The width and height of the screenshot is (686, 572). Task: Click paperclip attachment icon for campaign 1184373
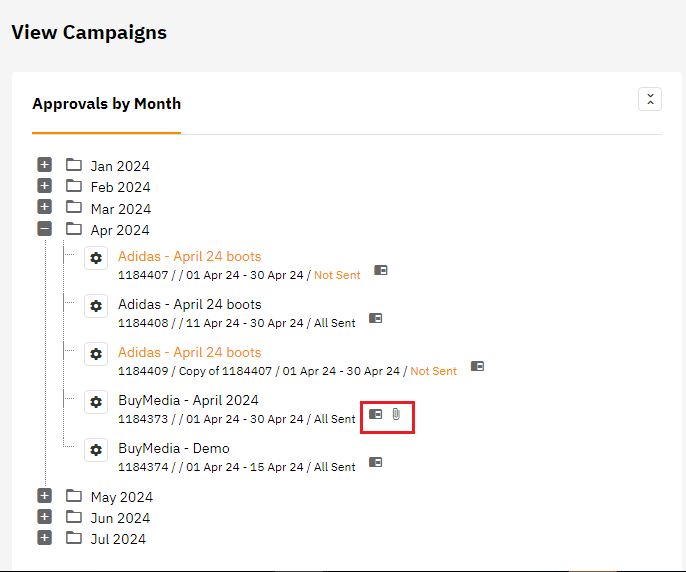[x=396, y=414]
